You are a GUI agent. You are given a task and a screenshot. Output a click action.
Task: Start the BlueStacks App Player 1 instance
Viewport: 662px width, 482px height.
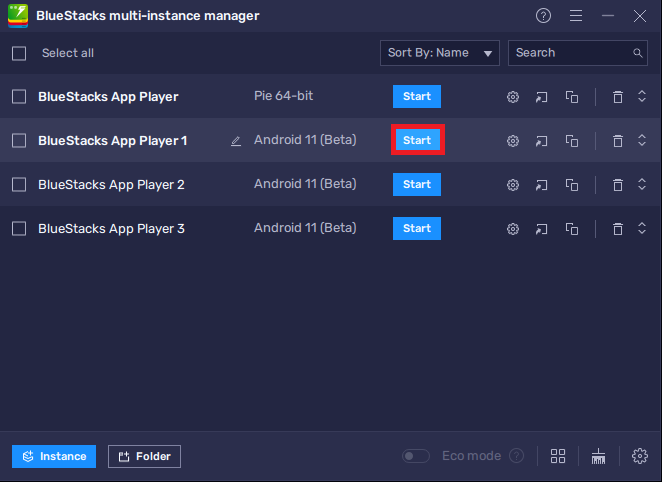point(417,141)
